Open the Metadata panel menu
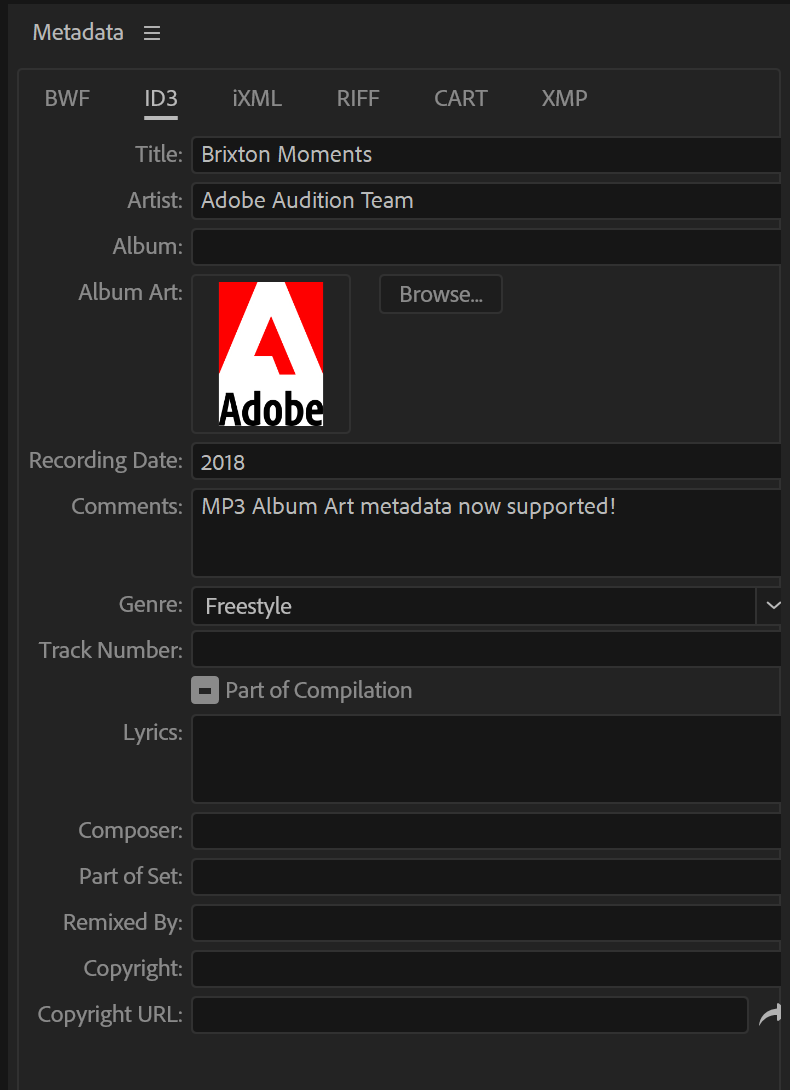 (x=152, y=32)
